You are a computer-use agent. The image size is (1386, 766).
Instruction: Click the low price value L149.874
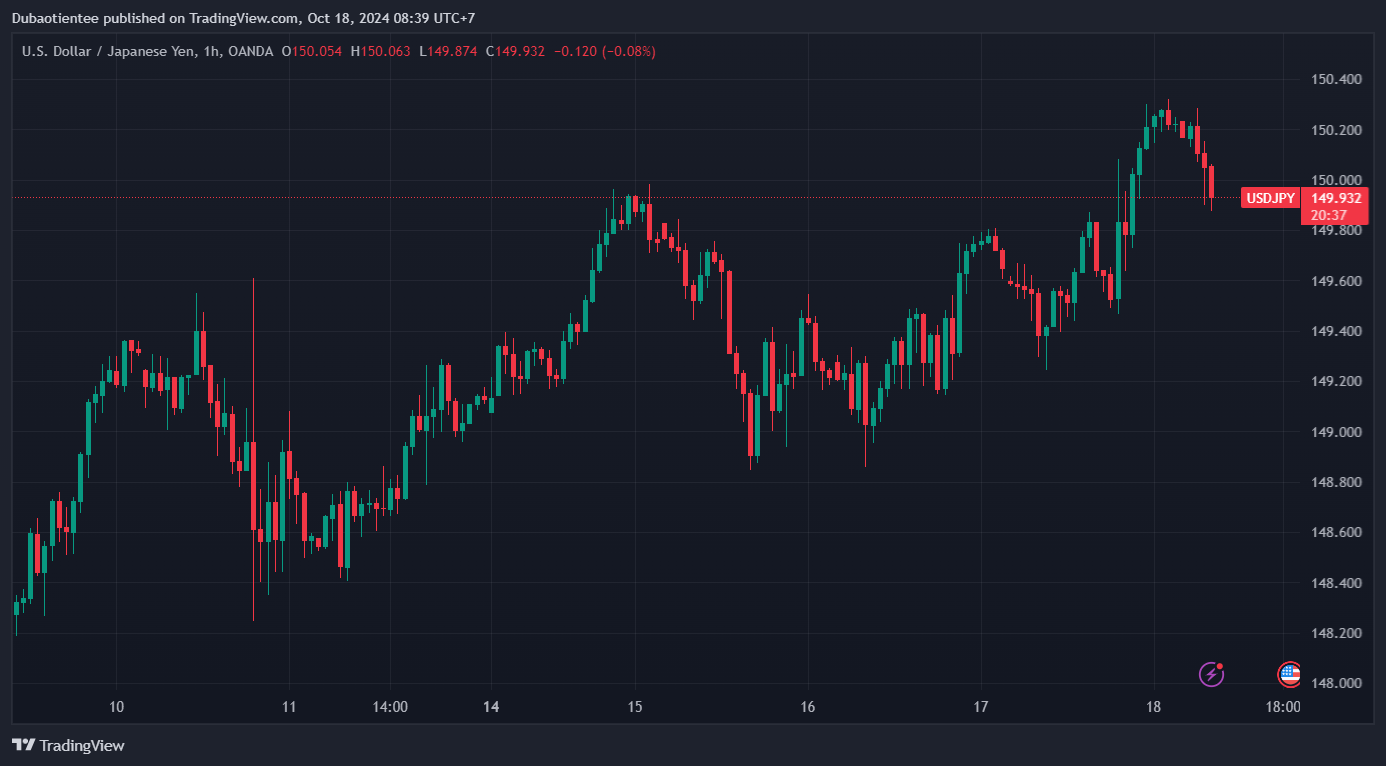pyautogui.click(x=448, y=51)
